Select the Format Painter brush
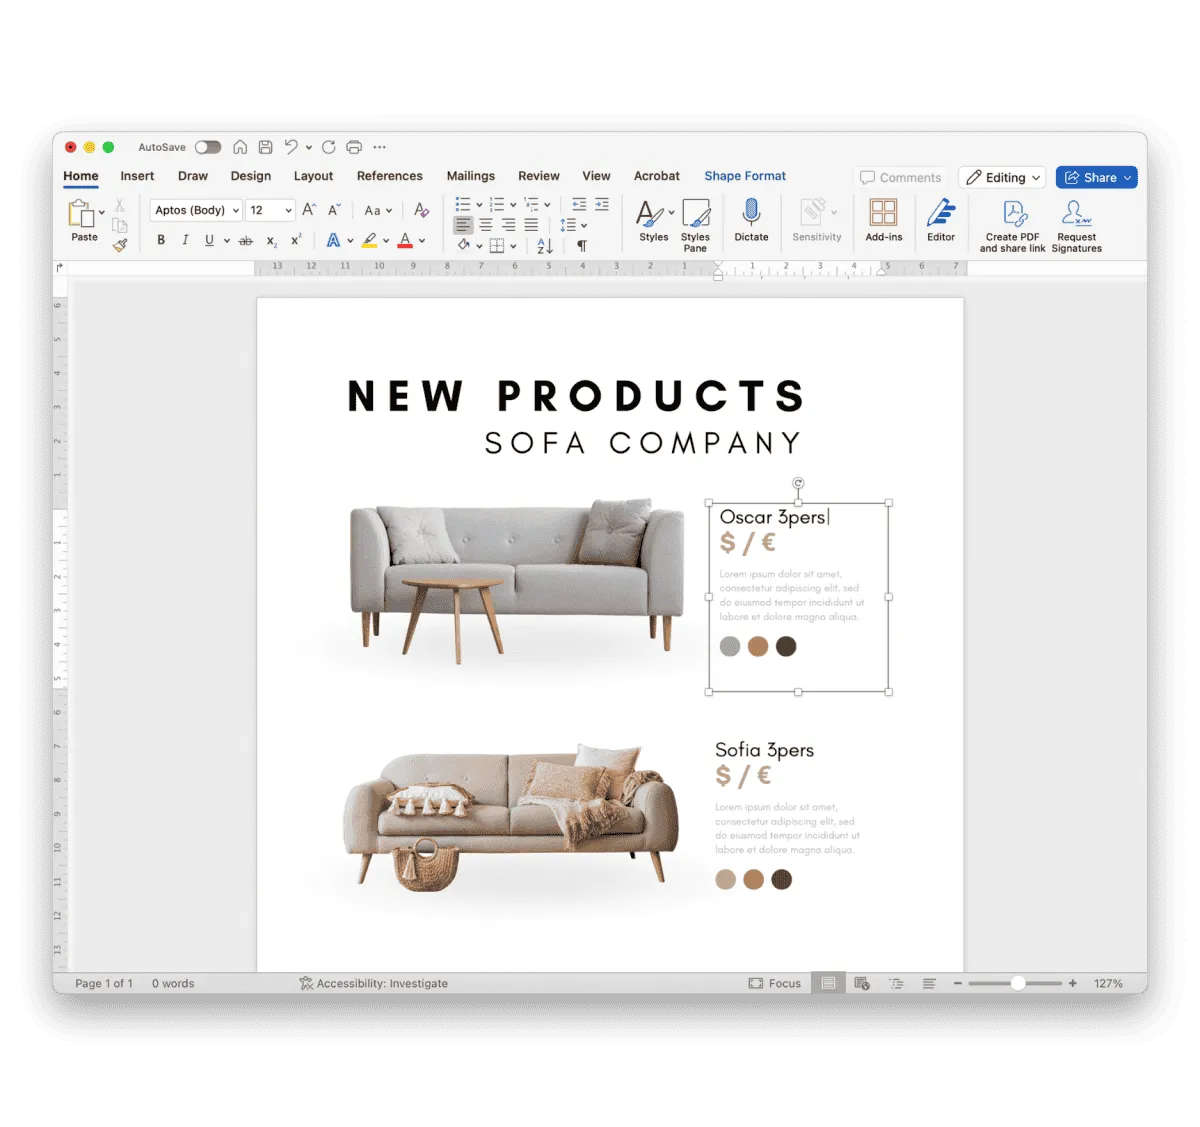The image size is (1200, 1127). pyautogui.click(x=119, y=244)
